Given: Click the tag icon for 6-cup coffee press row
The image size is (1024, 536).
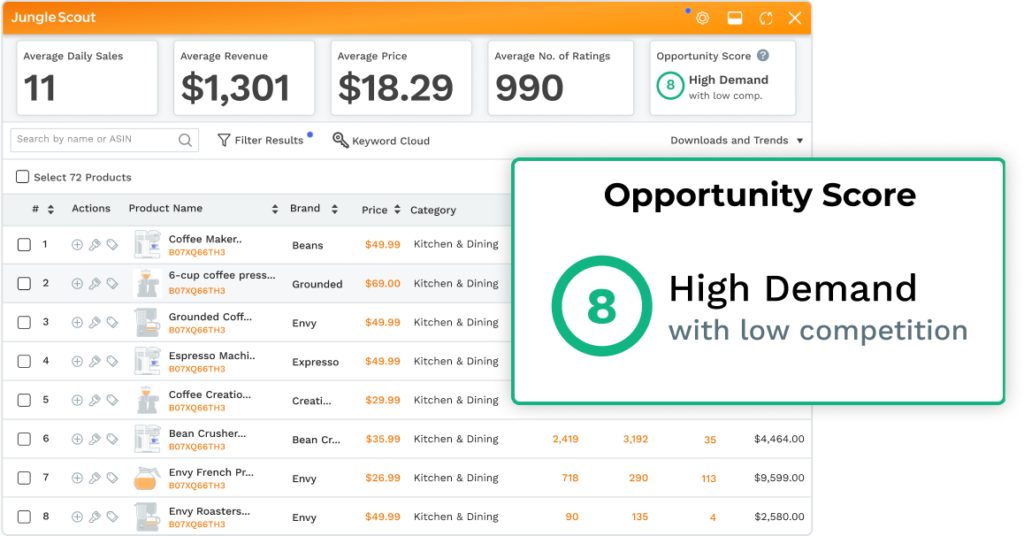Looking at the screenshot, I should point(112,283).
